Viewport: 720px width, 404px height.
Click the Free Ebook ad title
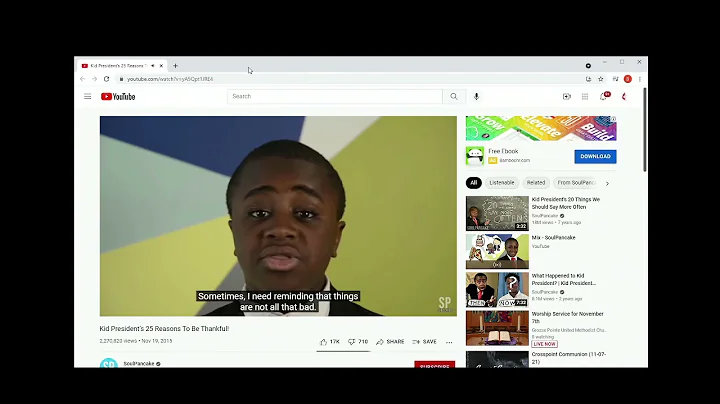pos(503,151)
